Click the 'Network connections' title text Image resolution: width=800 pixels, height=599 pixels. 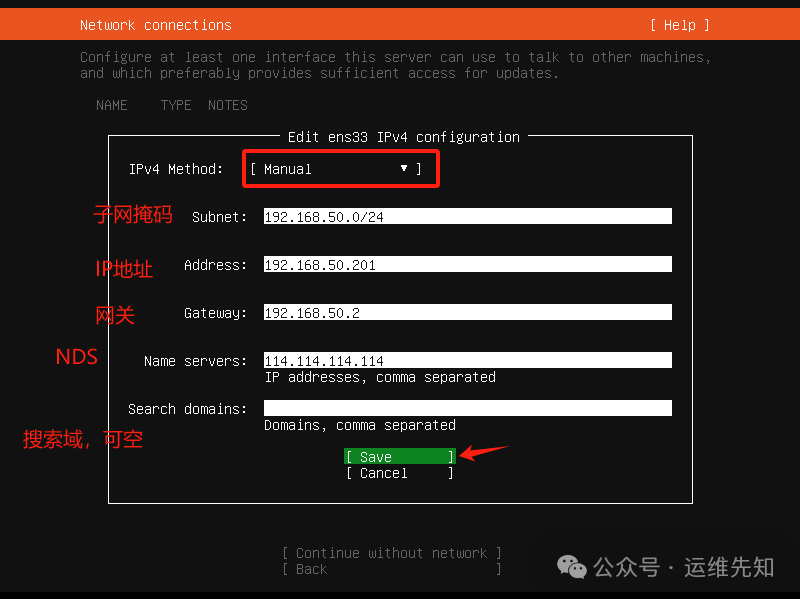(x=156, y=25)
